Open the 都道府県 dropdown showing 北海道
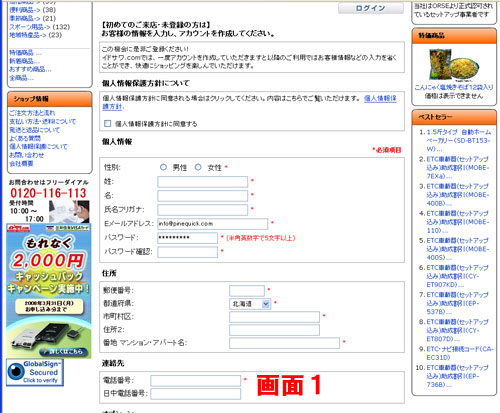500x413 pixels. pos(250,304)
